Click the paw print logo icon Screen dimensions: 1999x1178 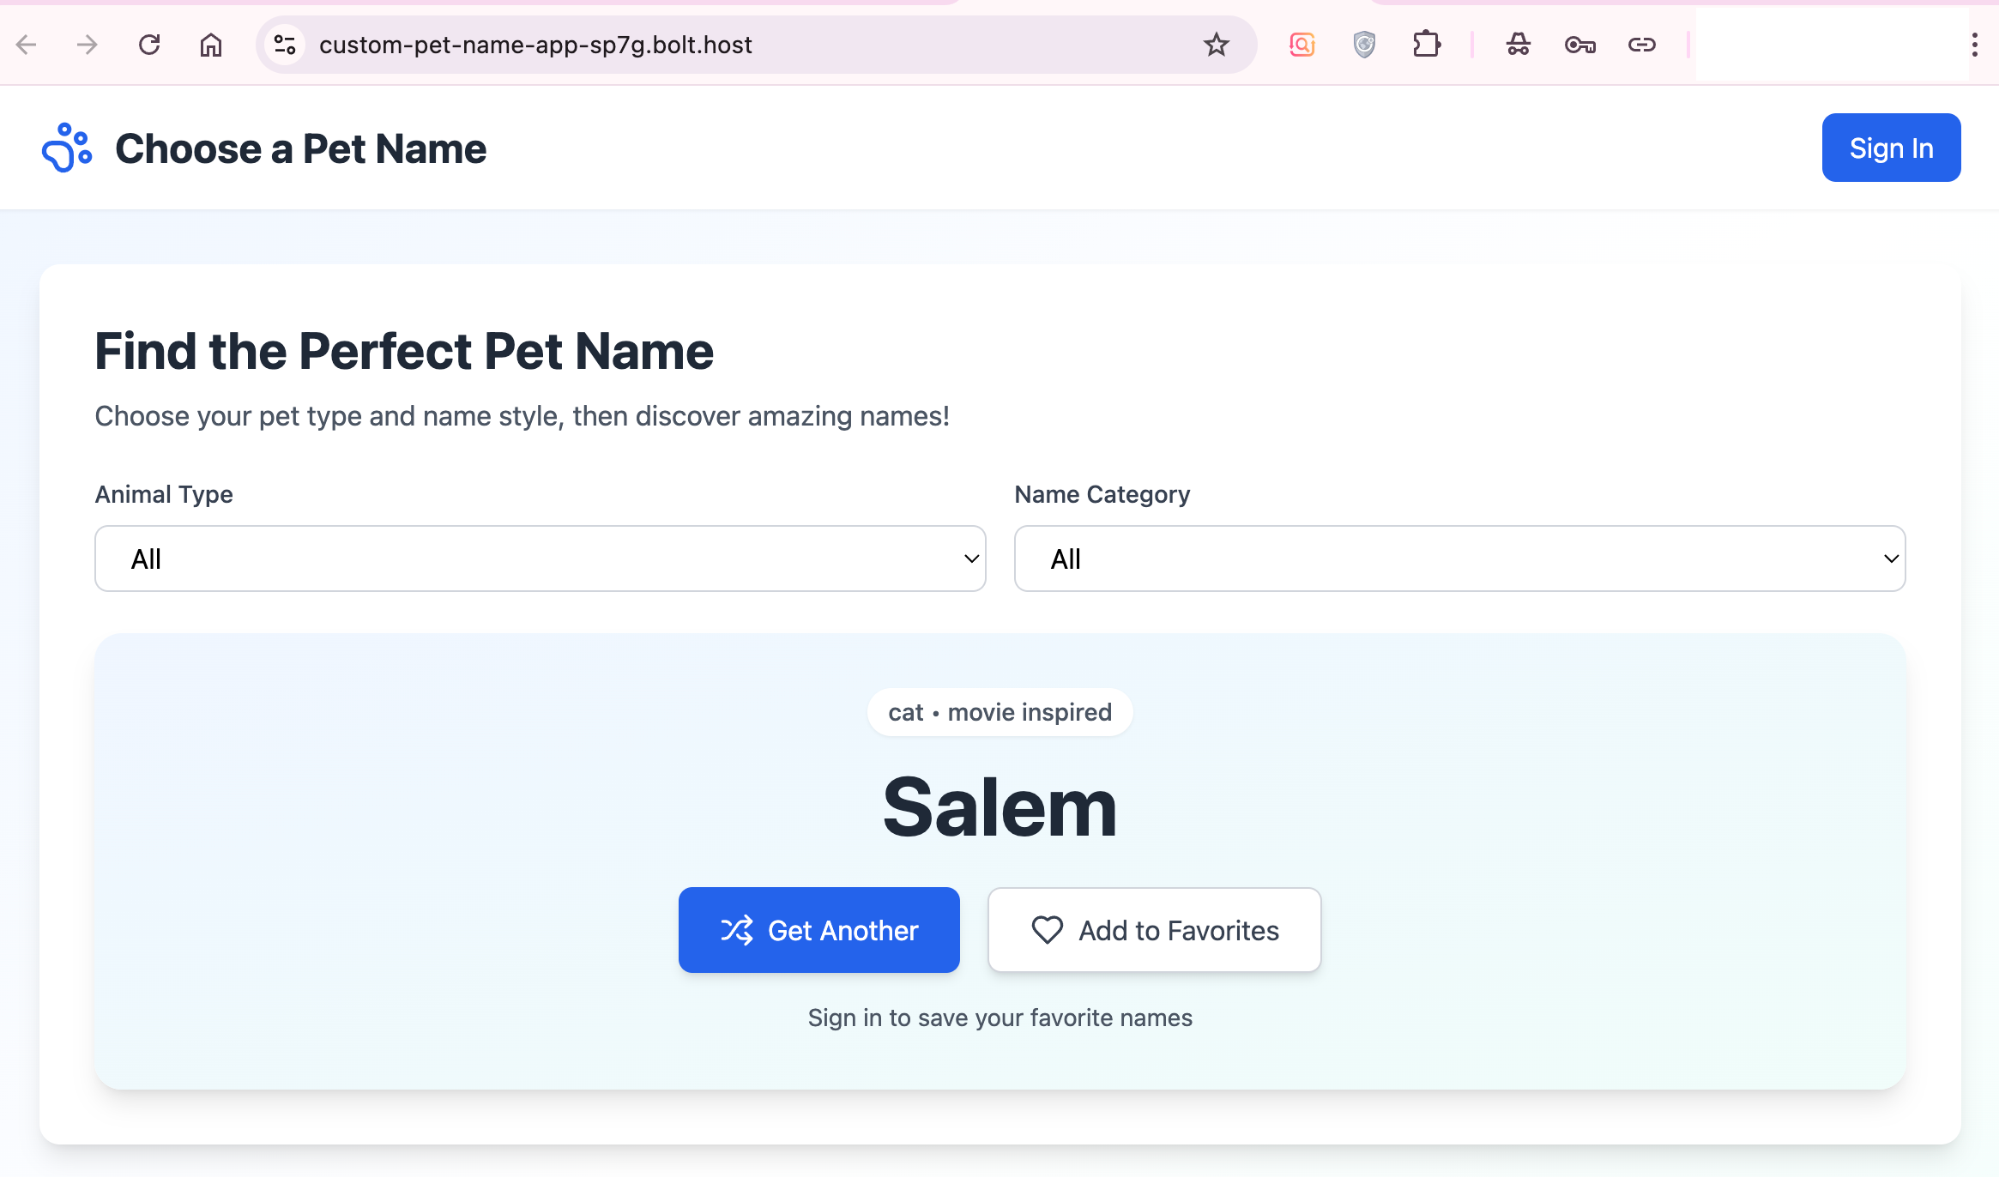(66, 148)
